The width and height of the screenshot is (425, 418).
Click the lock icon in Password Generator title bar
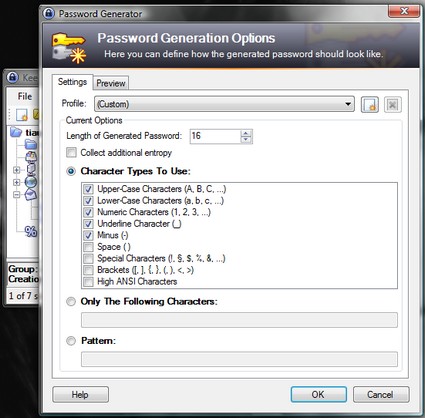(48, 13)
